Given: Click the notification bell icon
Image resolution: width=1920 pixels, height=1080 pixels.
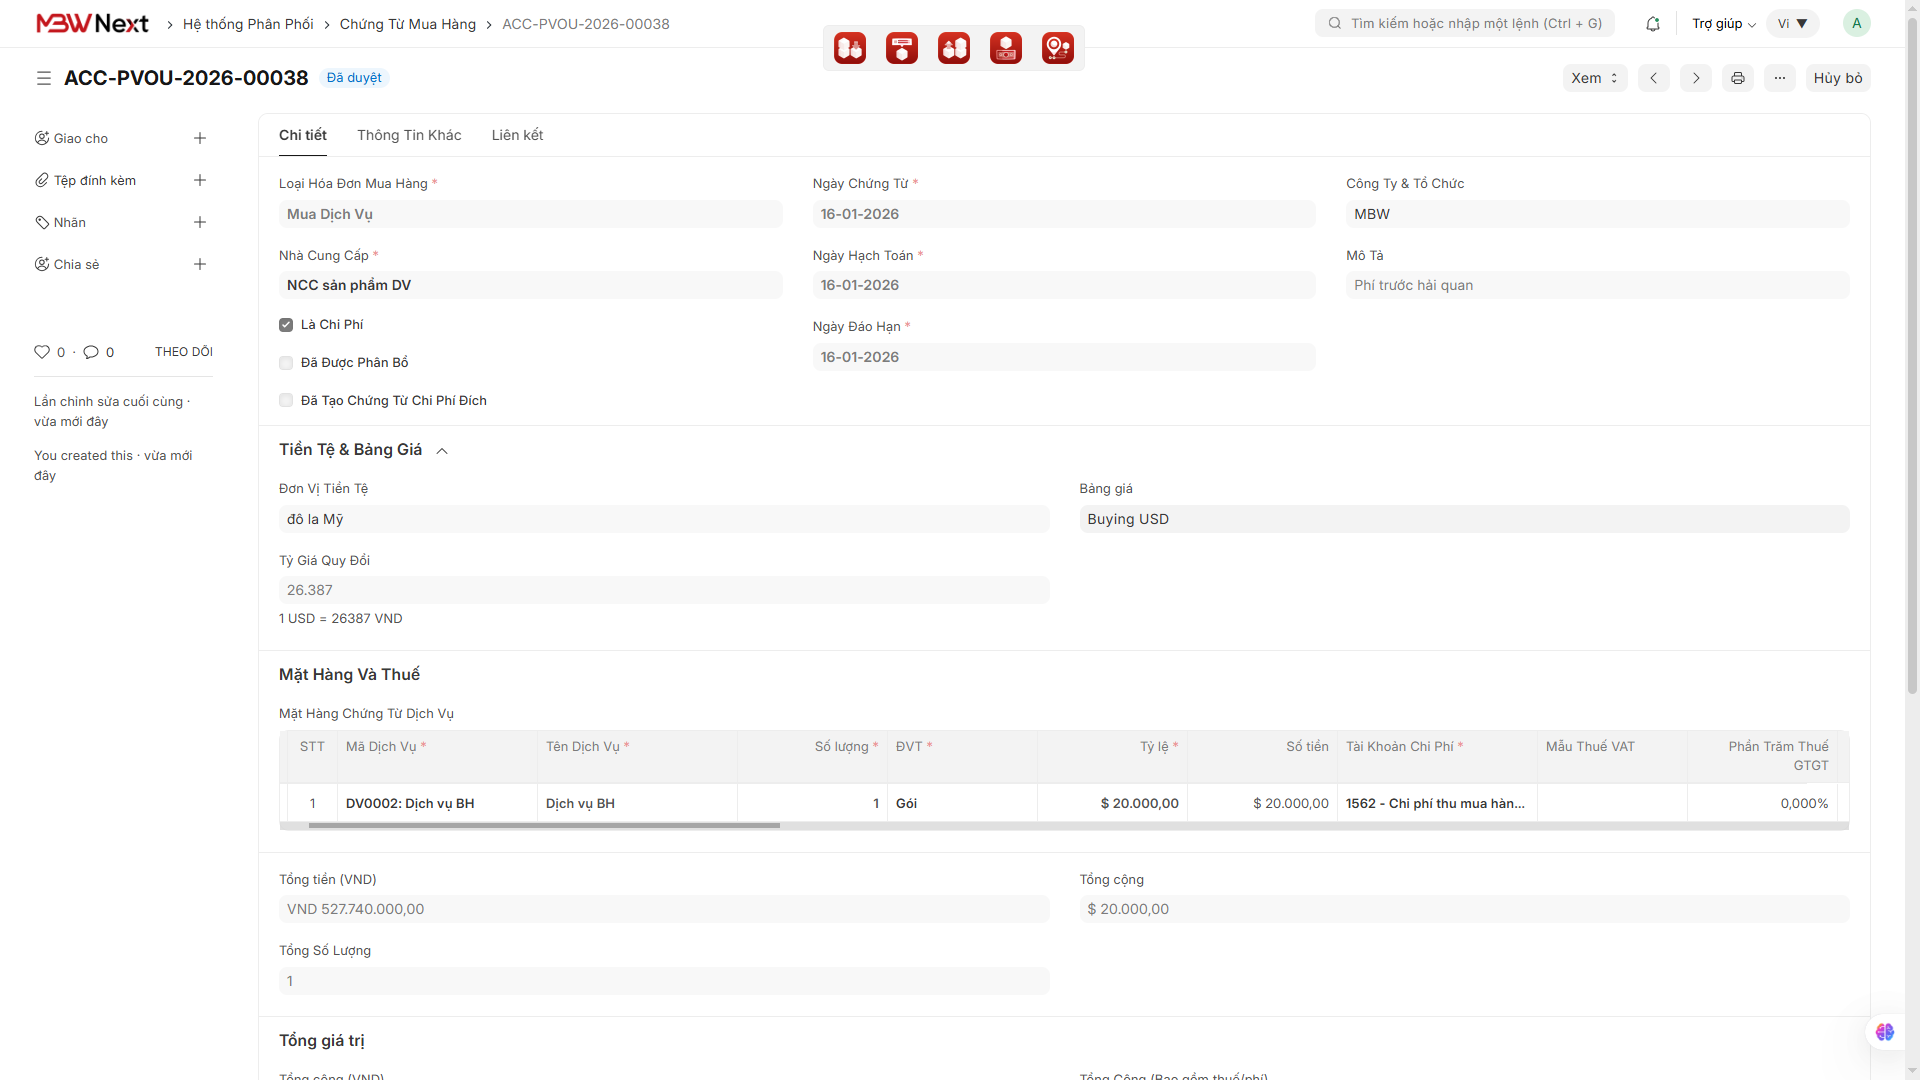Looking at the screenshot, I should click(1653, 24).
